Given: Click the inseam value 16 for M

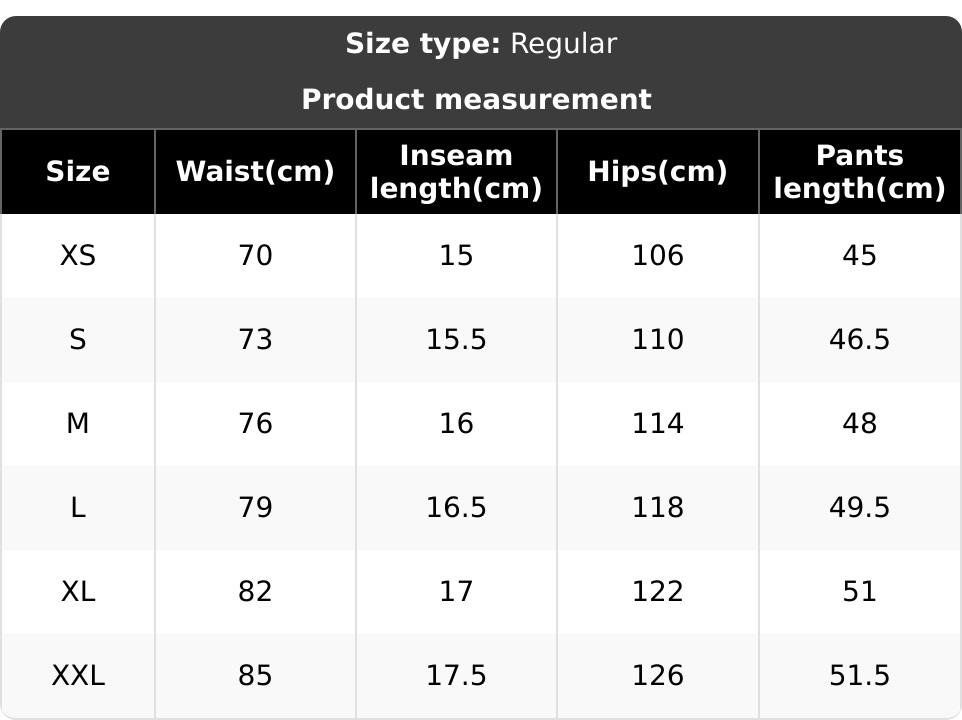Looking at the screenshot, I should tap(456, 424).
